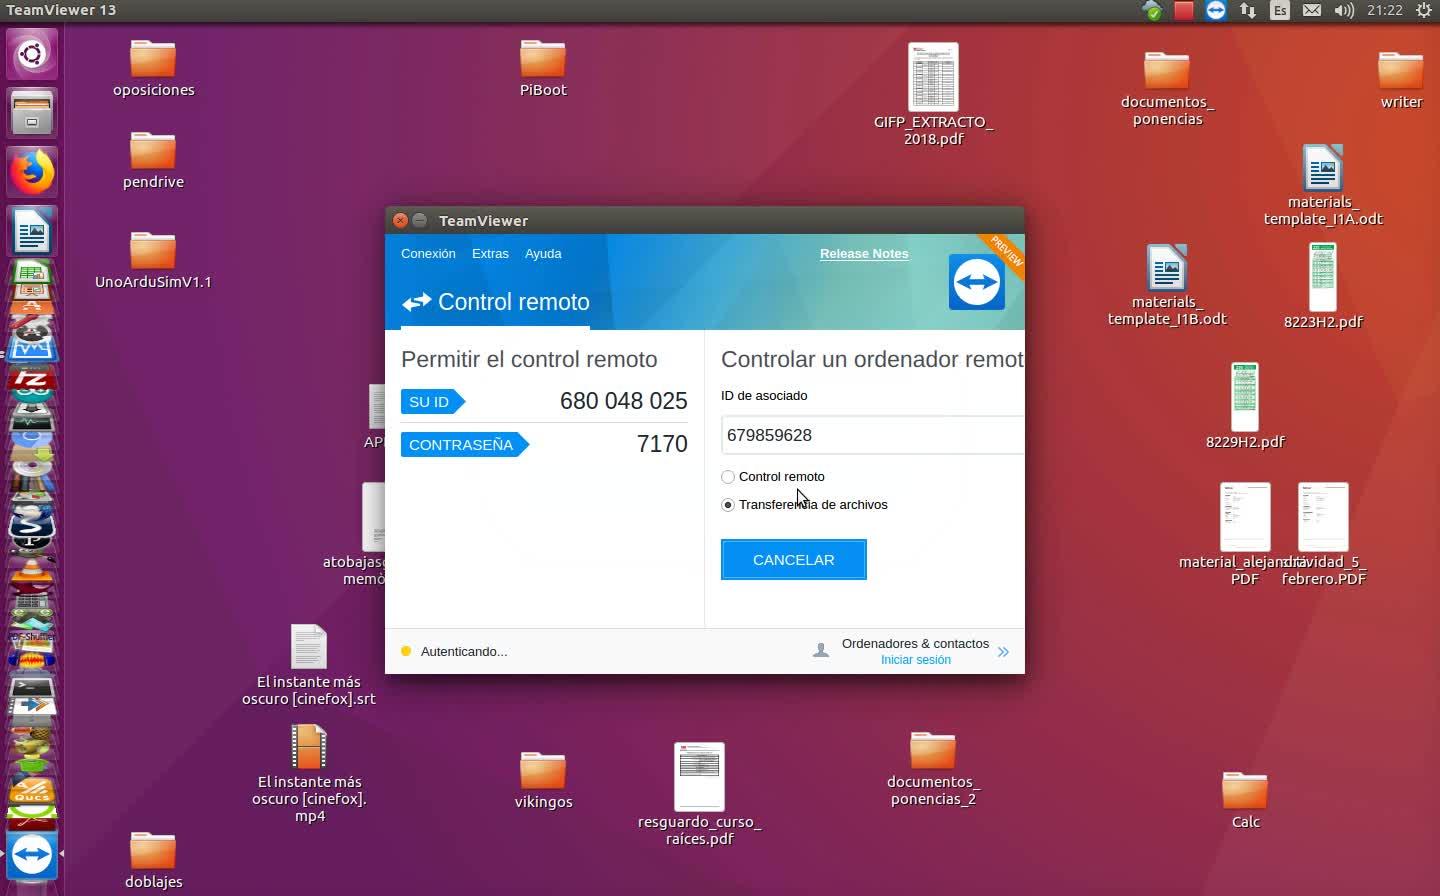This screenshot has height=896, width=1440.
Task: Click the TeamViewer icon in the dock
Action: 32,855
